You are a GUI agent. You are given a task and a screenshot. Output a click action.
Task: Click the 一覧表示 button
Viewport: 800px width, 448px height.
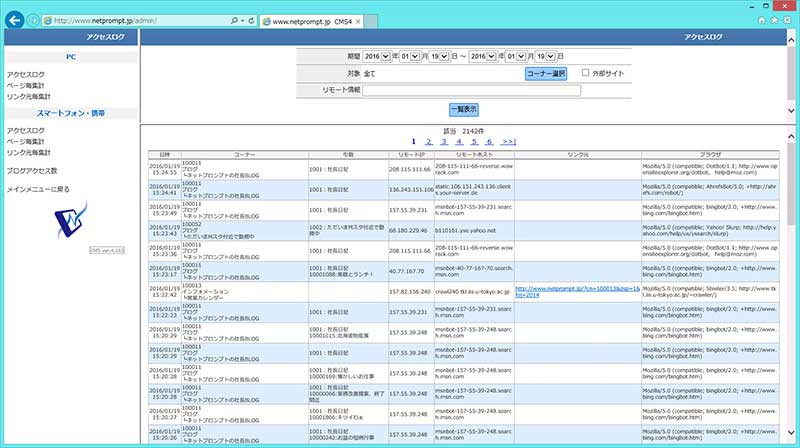click(464, 109)
